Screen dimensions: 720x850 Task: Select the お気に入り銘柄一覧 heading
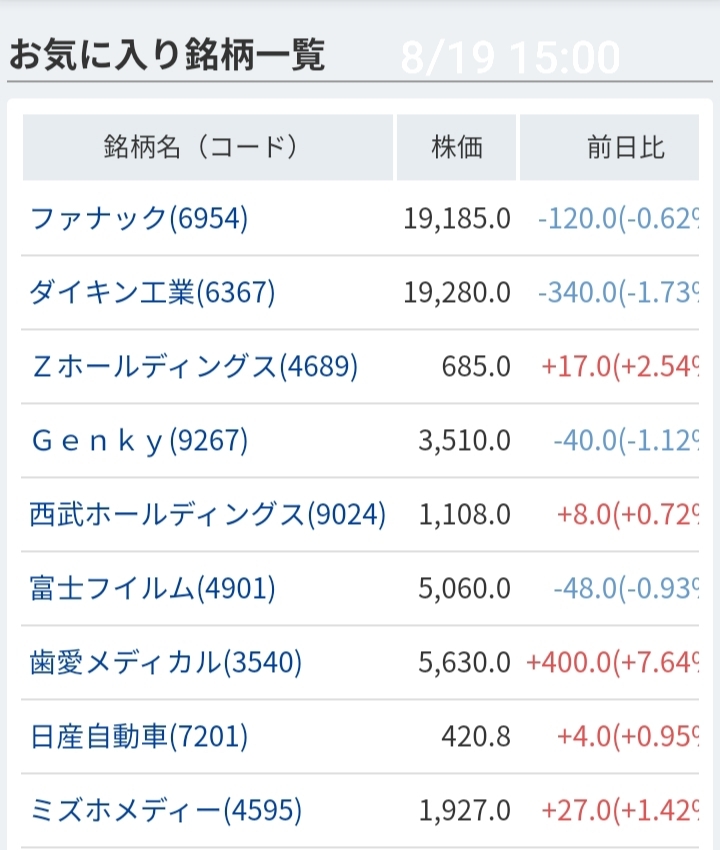[167, 55]
